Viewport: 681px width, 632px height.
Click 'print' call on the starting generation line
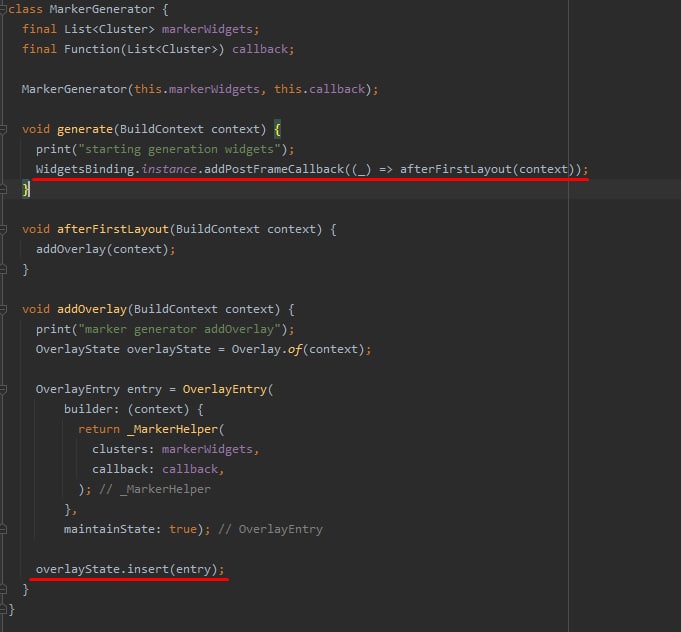coord(53,149)
